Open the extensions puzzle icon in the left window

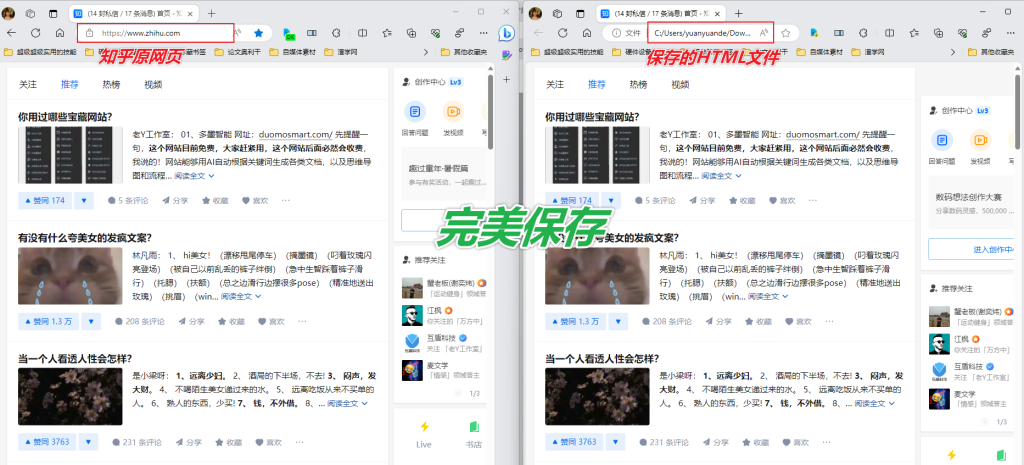coord(336,33)
